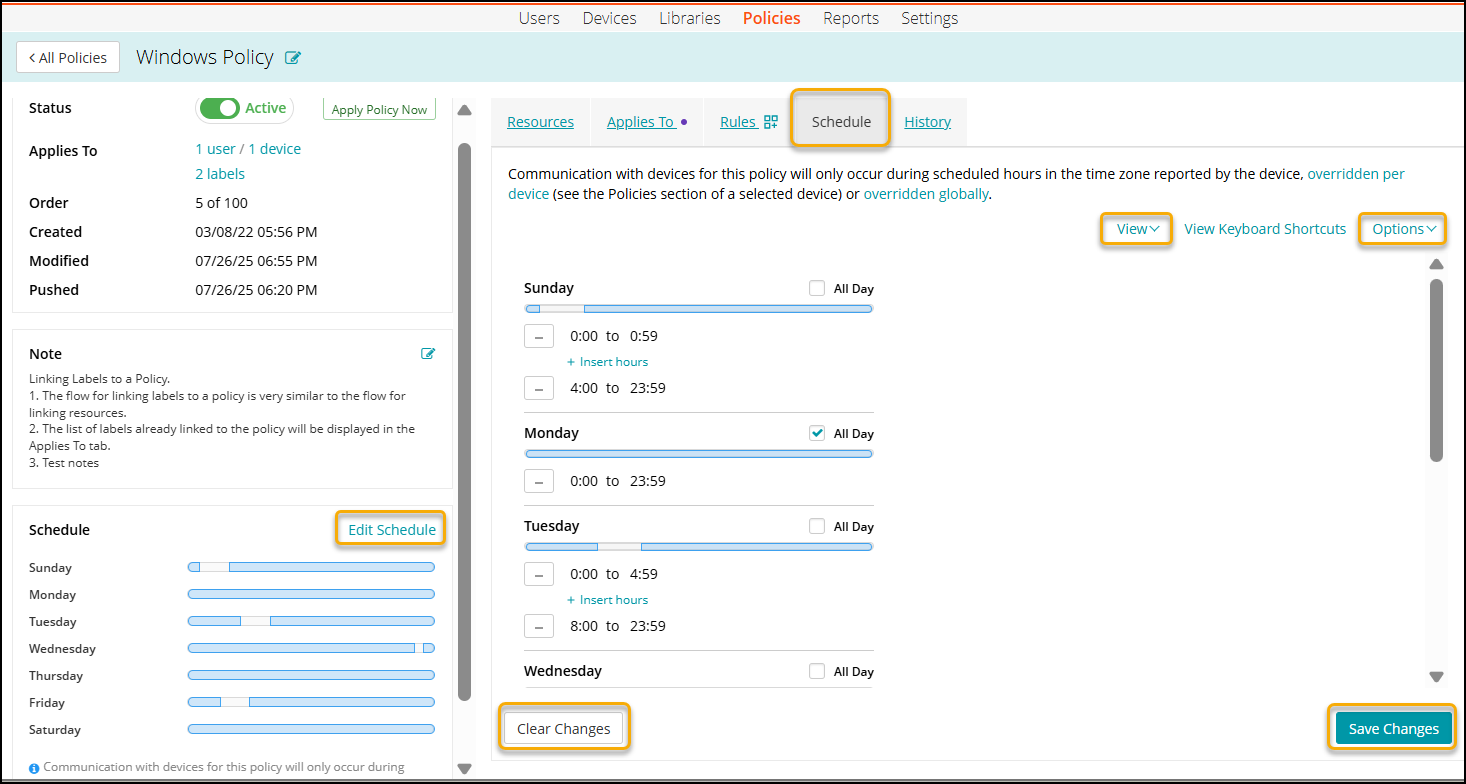Expand the Options dropdown menu
This screenshot has width=1466, height=784.
tap(1403, 229)
